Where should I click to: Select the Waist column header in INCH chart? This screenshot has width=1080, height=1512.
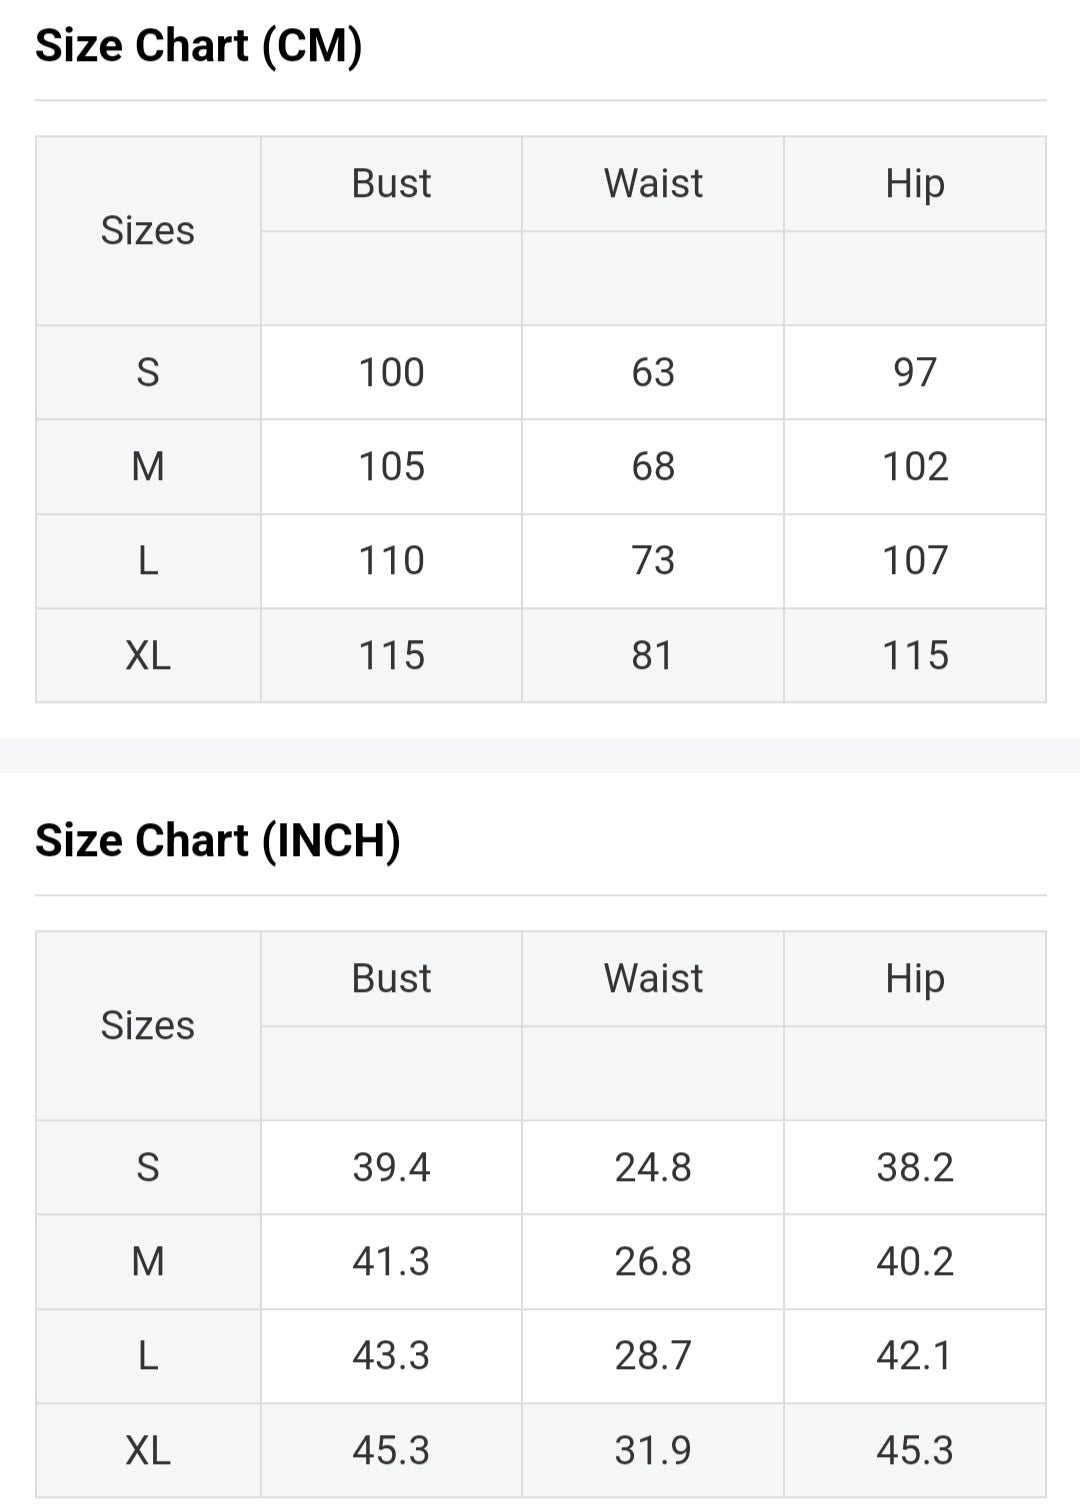653,978
